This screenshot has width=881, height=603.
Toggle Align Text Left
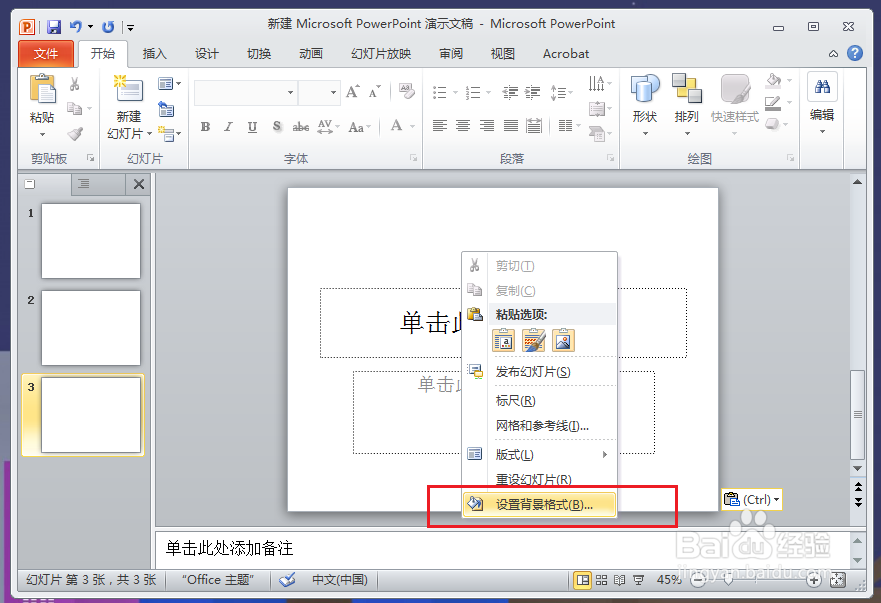tap(440, 126)
